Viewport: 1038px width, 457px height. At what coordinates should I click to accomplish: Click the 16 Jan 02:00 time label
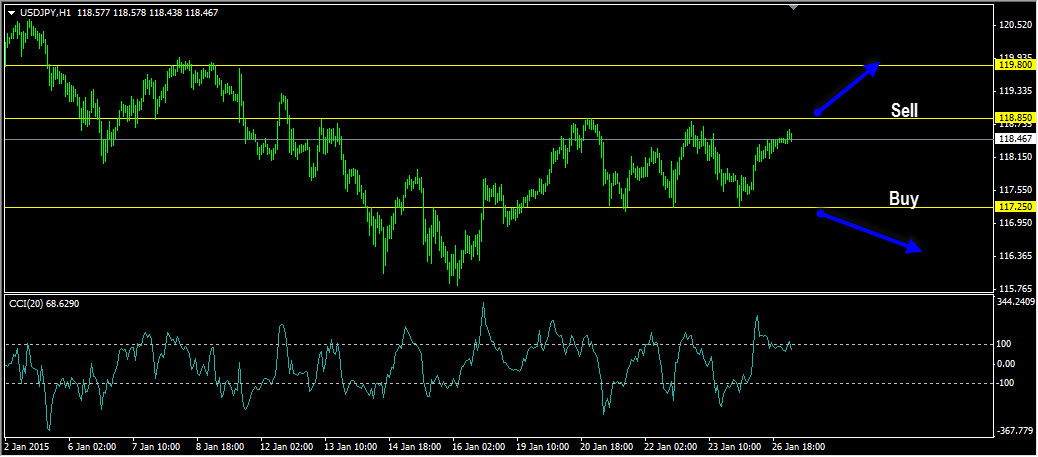coord(481,448)
